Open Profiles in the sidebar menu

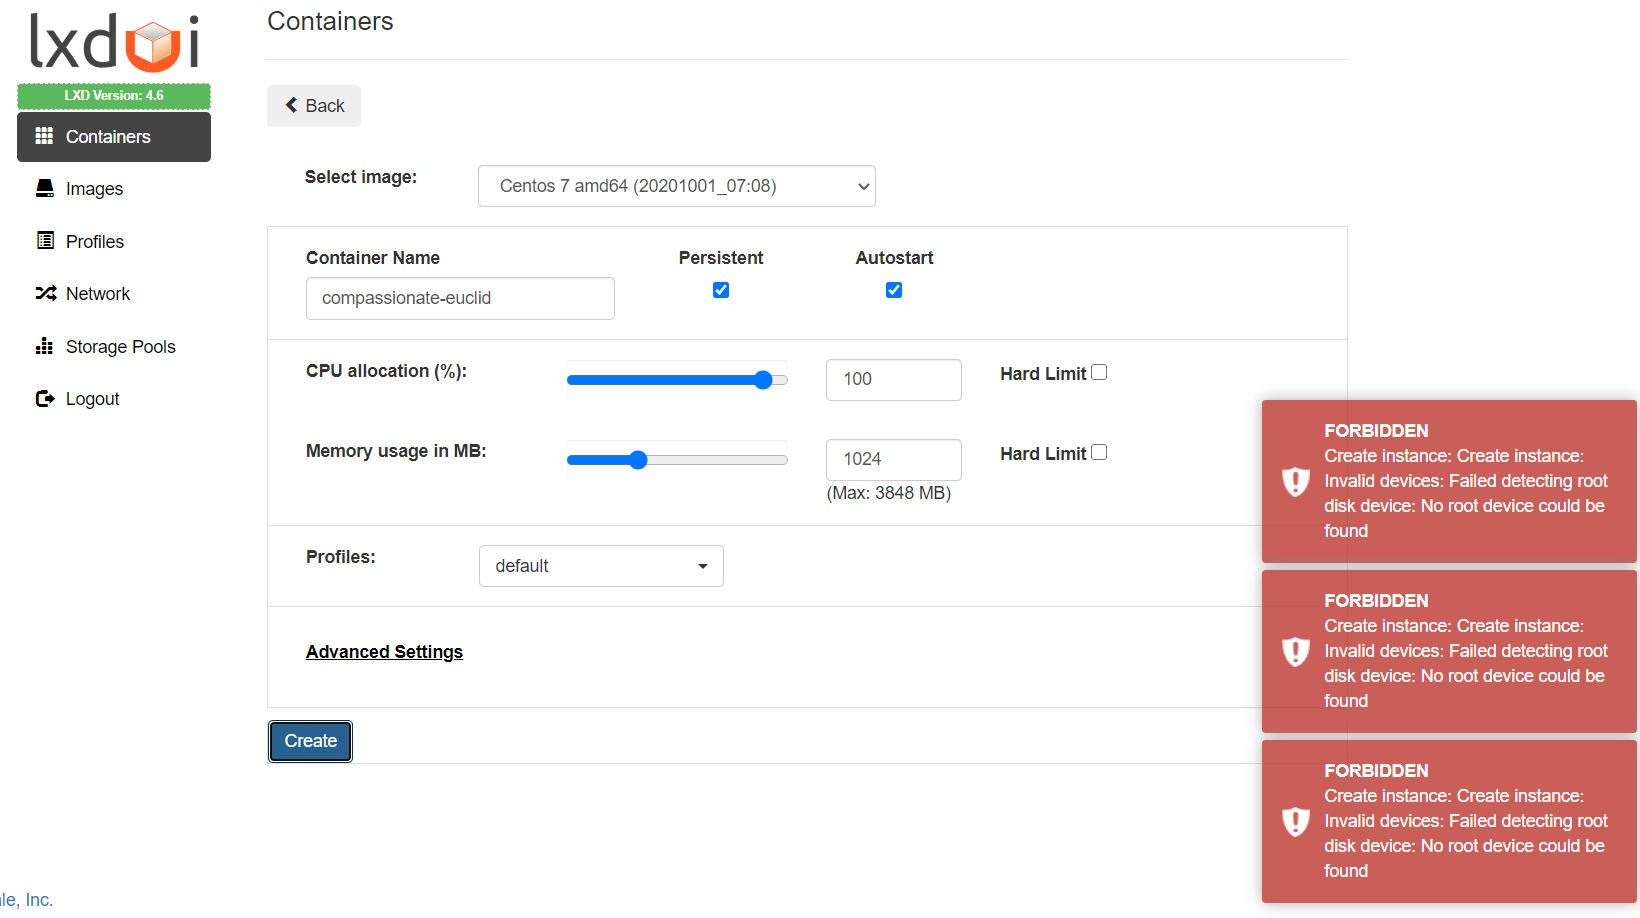click(114, 242)
